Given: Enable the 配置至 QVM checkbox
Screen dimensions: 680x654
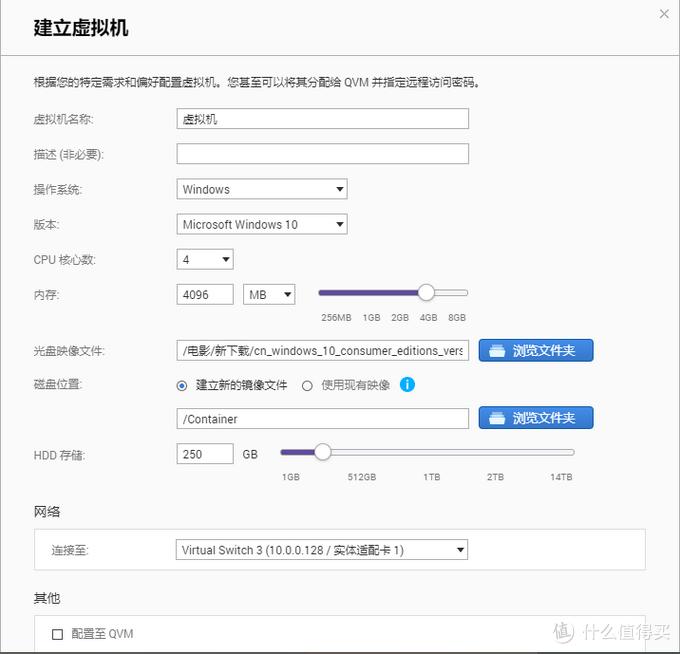Looking at the screenshot, I should pos(57,634).
